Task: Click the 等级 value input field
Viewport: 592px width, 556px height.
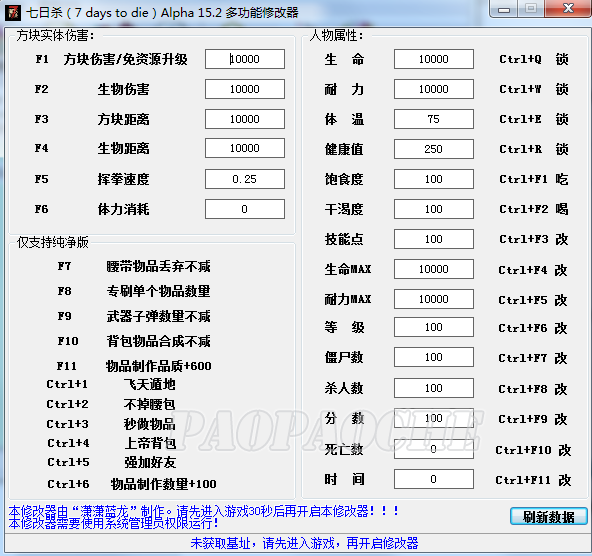Action: point(434,327)
